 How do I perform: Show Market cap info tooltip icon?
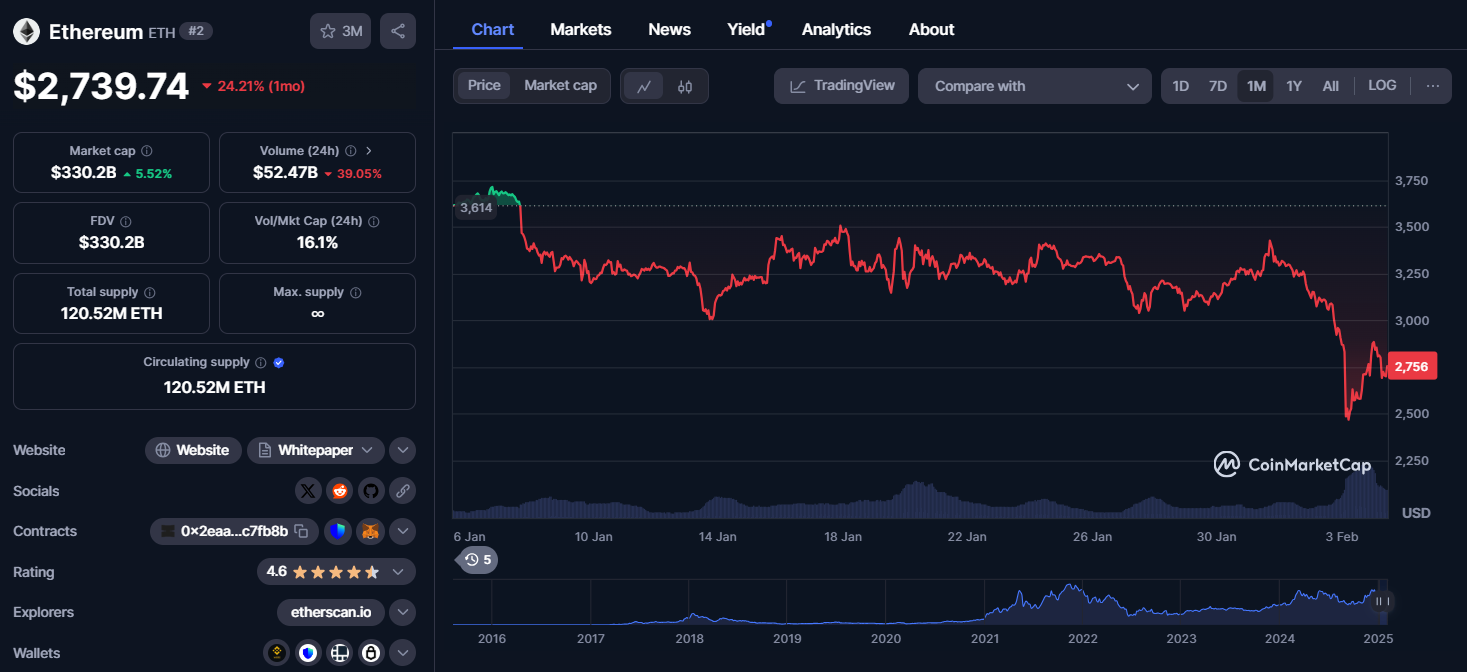click(x=147, y=151)
